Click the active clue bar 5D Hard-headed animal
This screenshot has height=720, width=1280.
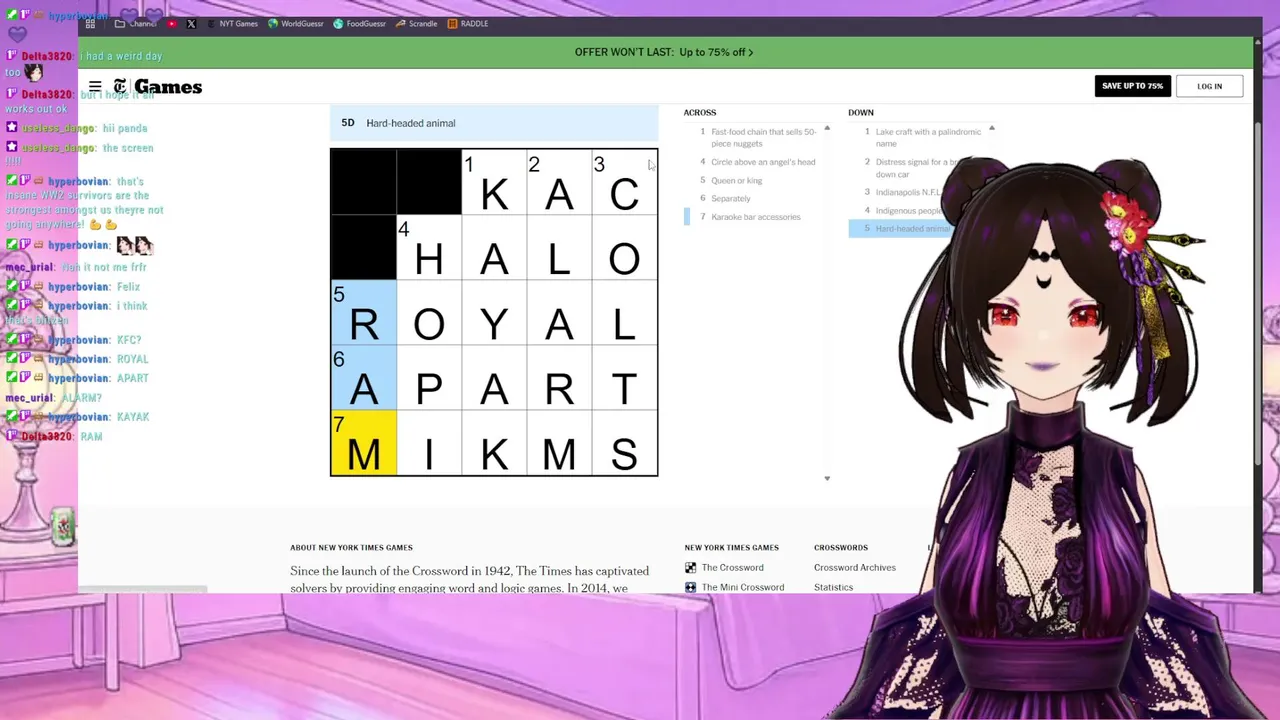coord(494,123)
